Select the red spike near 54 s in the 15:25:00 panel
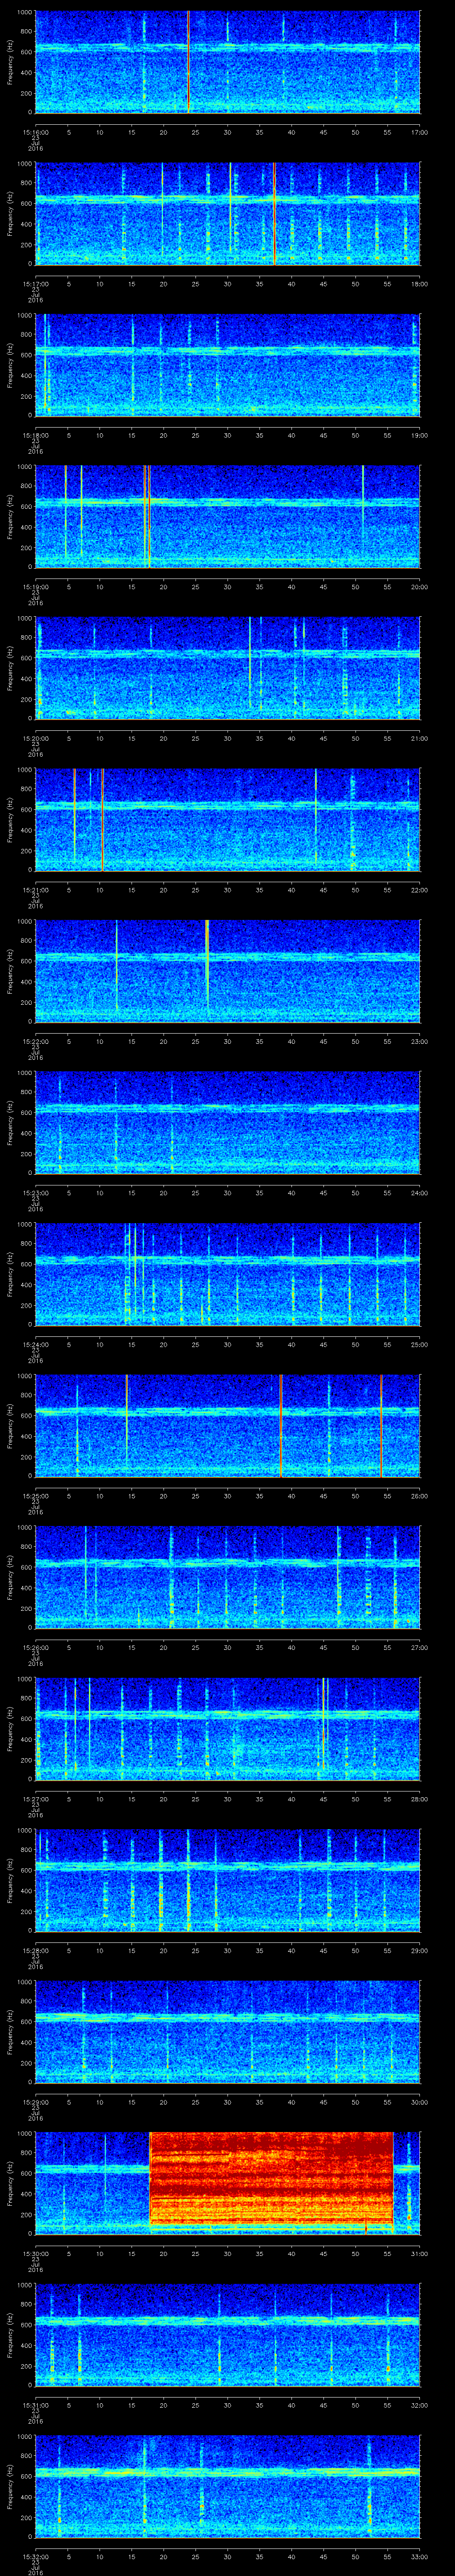 tap(381, 1425)
